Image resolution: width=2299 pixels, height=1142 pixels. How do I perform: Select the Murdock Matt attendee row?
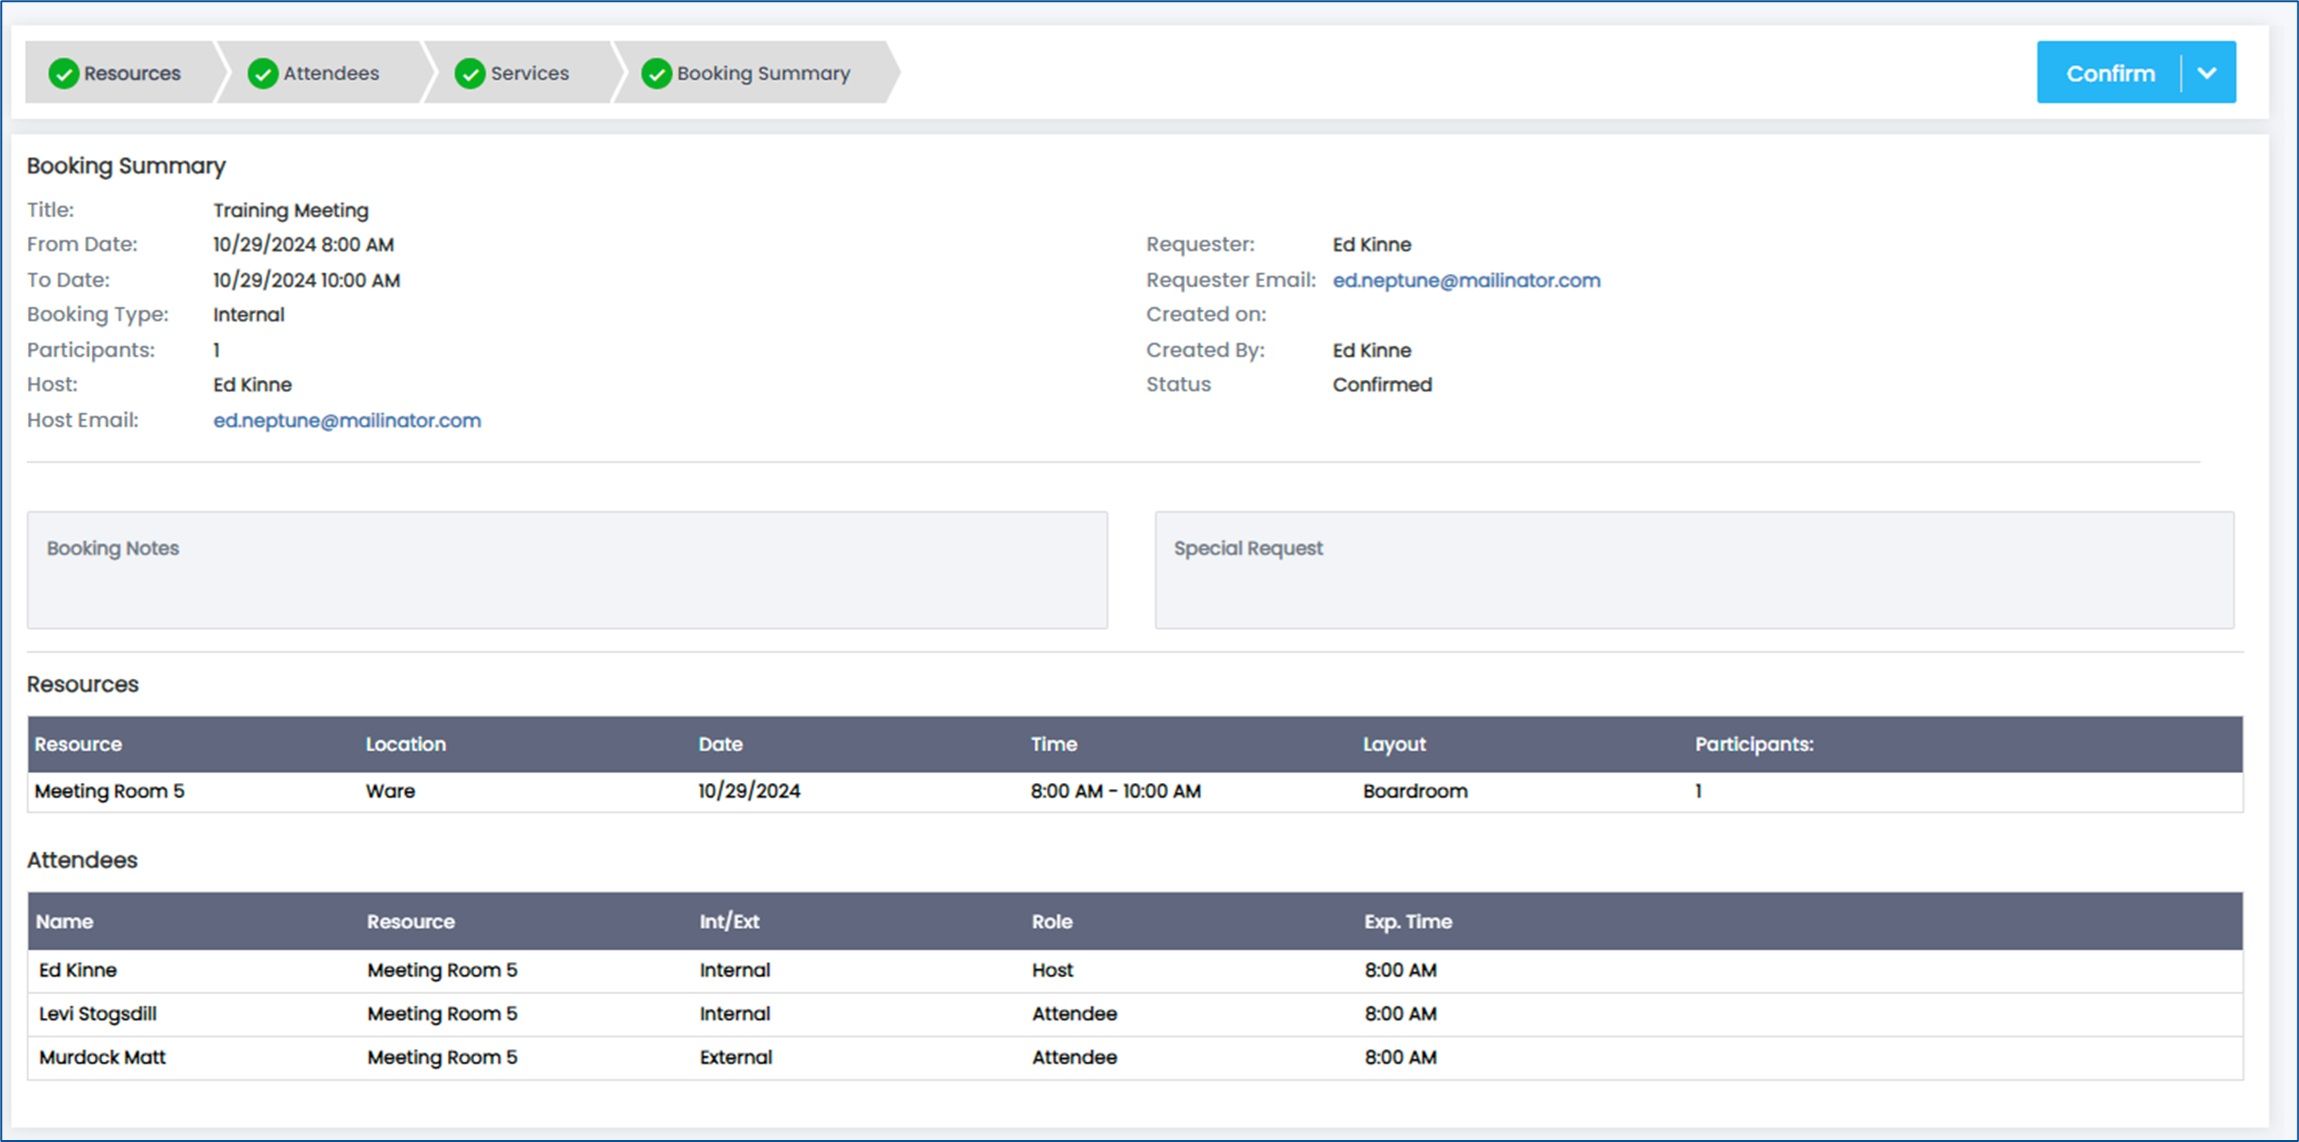point(1135,1057)
